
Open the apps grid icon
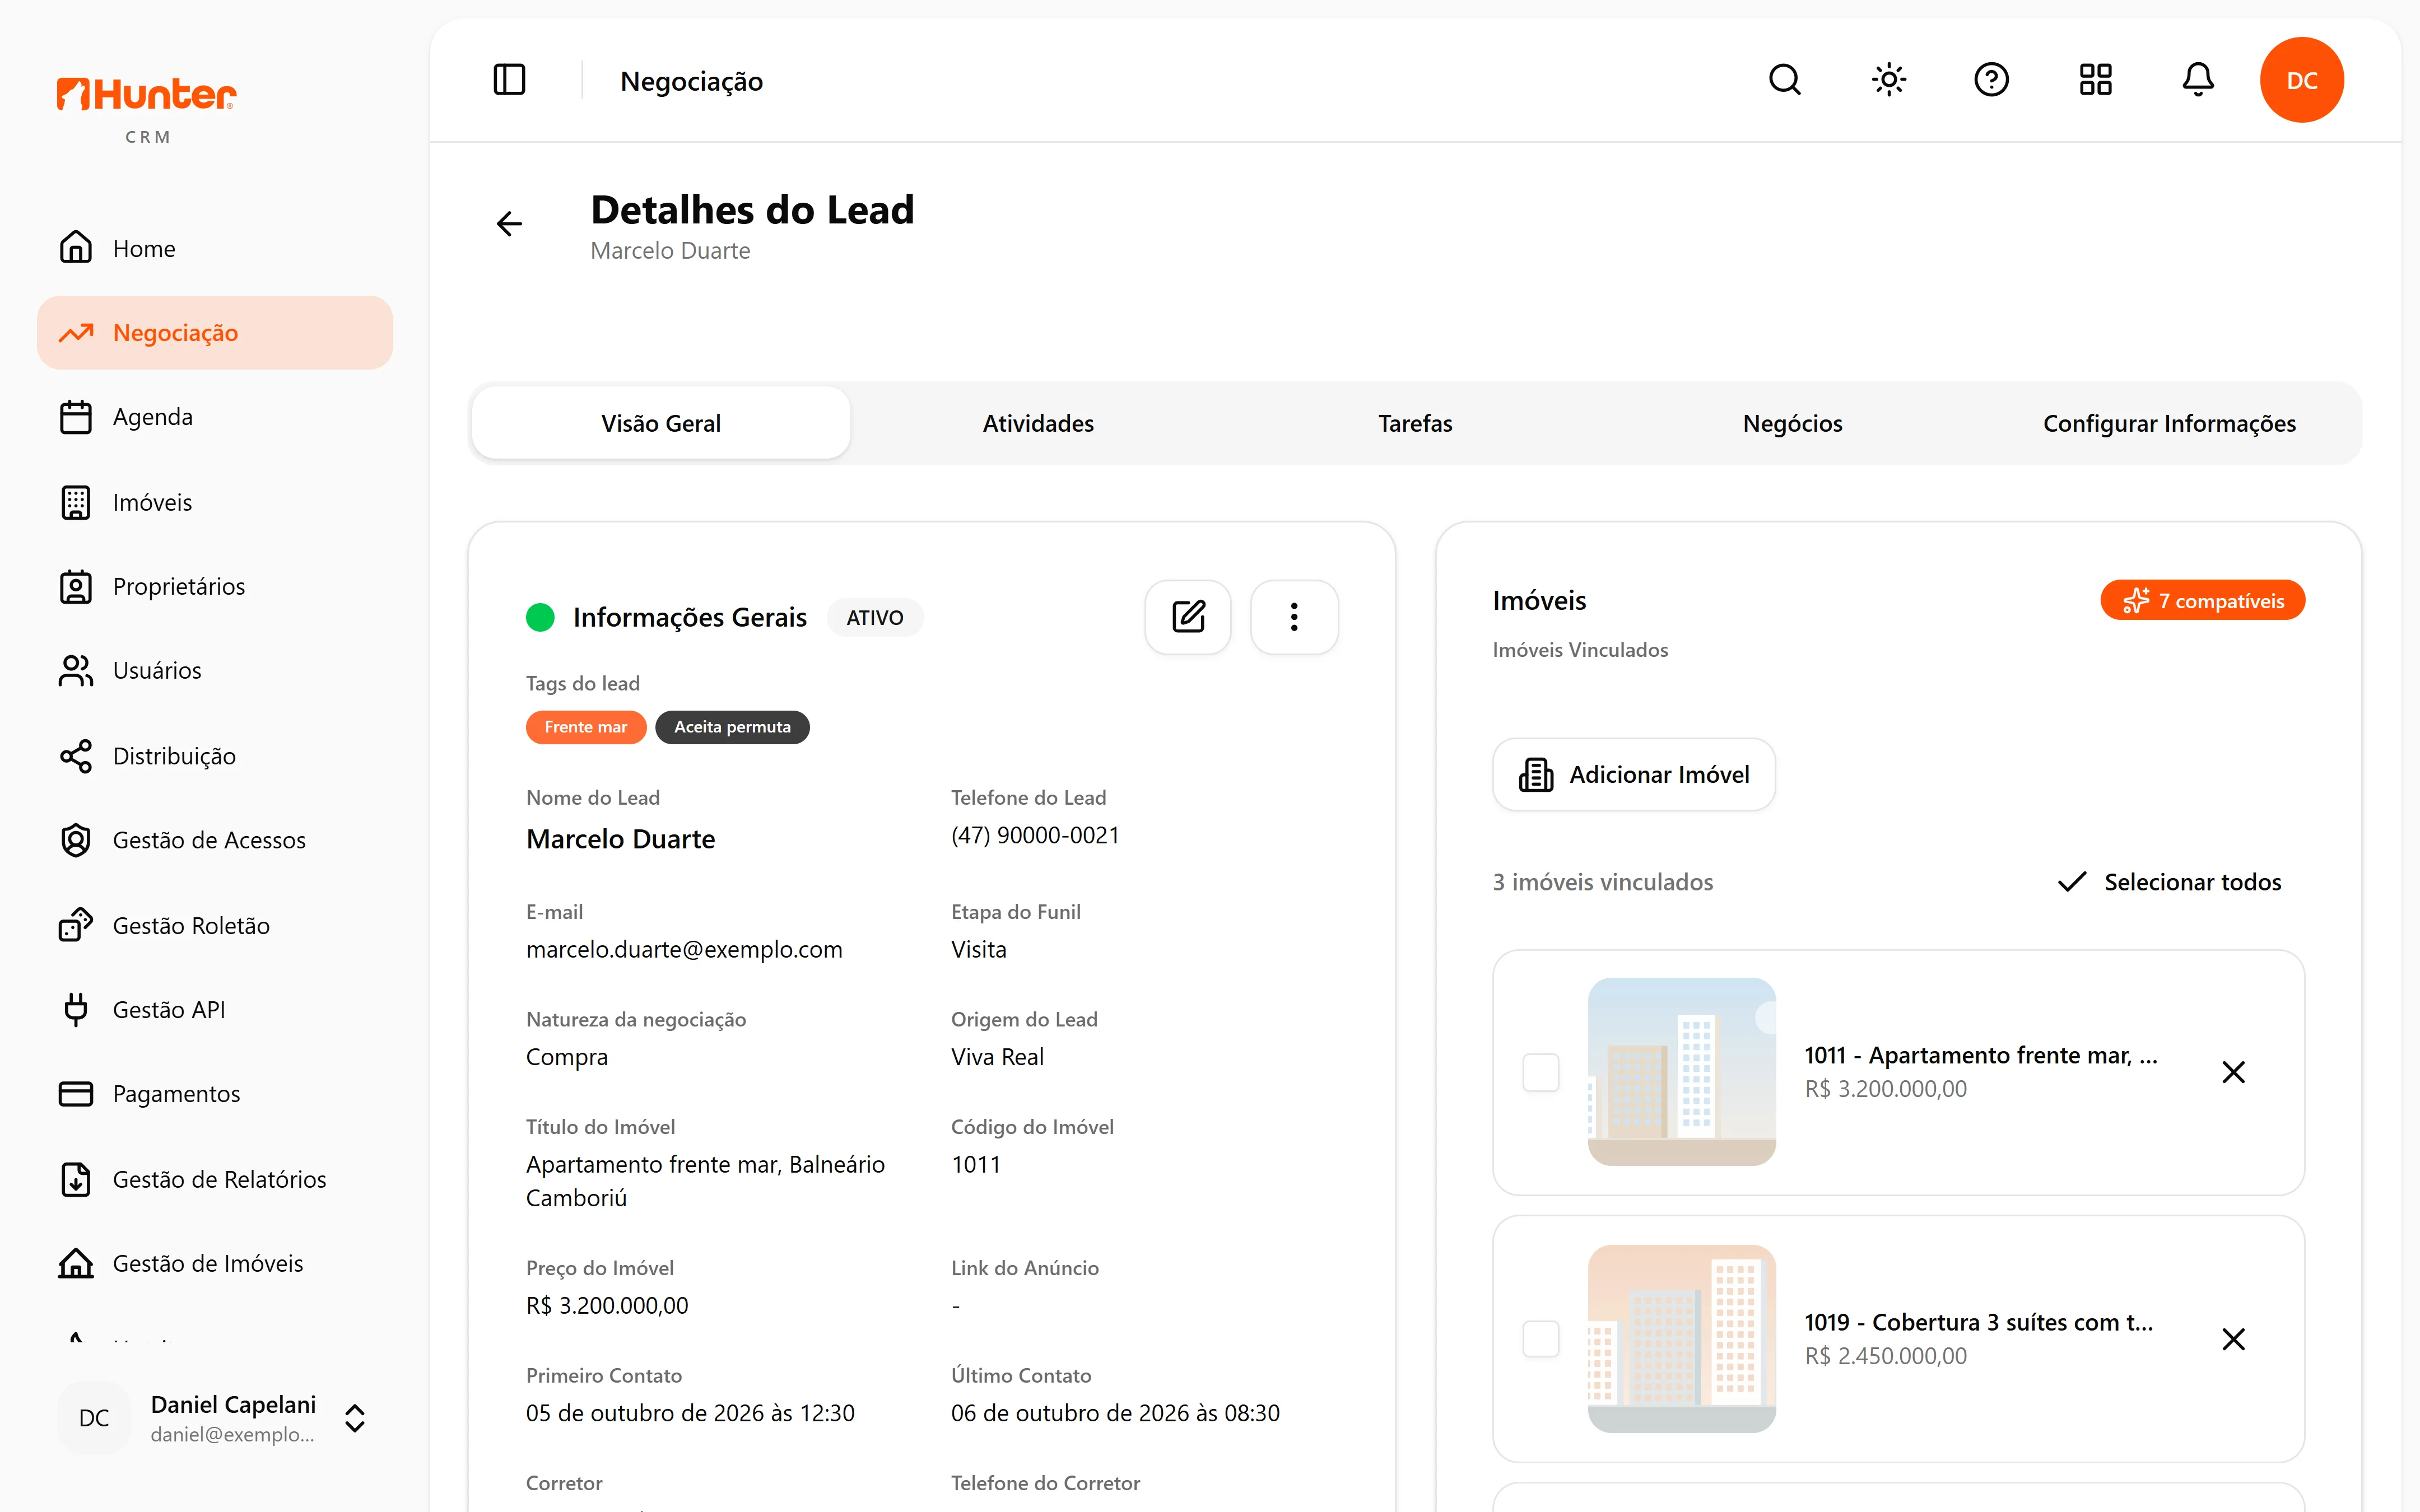[x=2095, y=80]
